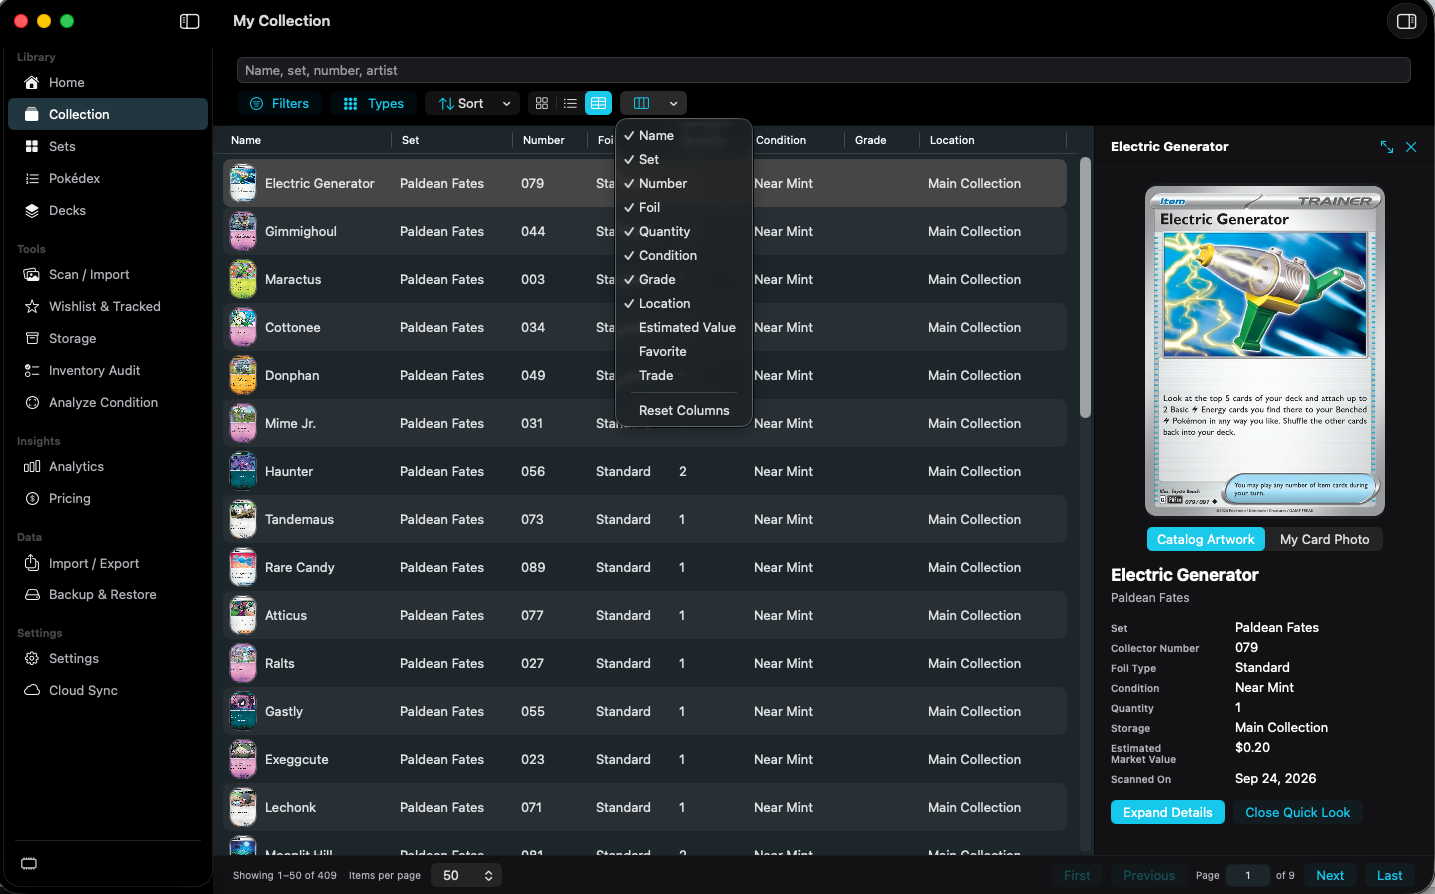Switch to list view layout
1435x894 pixels.
pyautogui.click(x=570, y=103)
